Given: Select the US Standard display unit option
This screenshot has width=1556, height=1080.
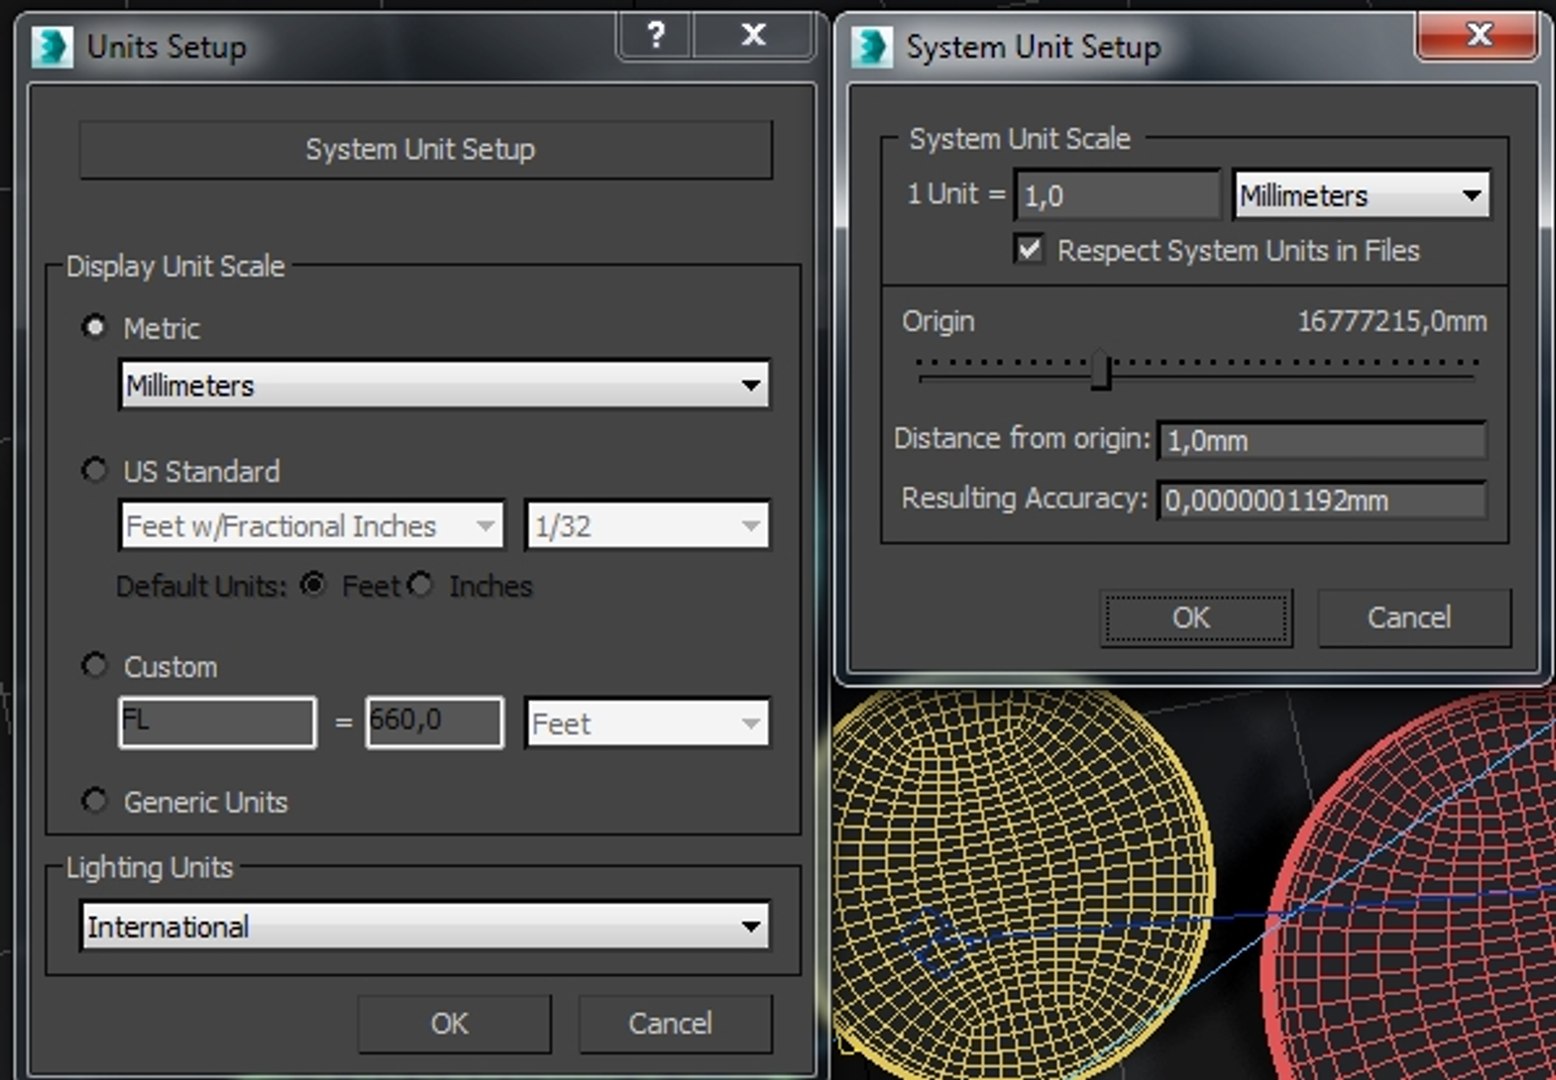Looking at the screenshot, I should tap(94, 470).
